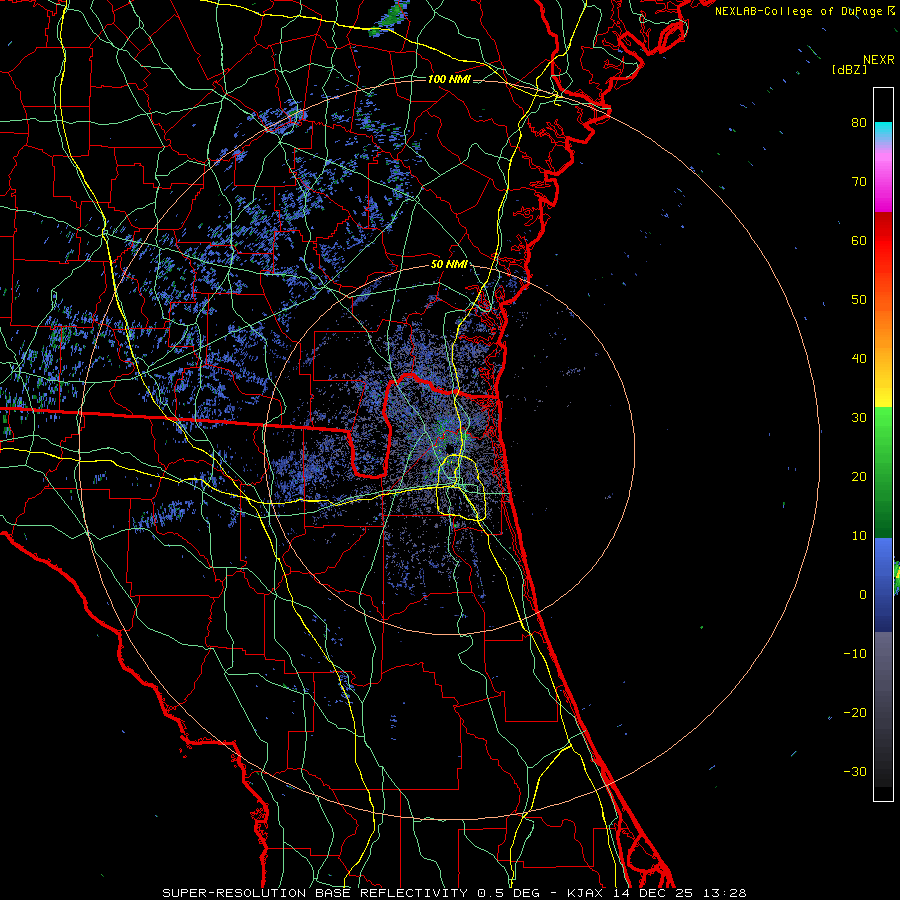The width and height of the screenshot is (900, 900).
Task: Click the 0 dBZ scale value
Action: [863, 595]
